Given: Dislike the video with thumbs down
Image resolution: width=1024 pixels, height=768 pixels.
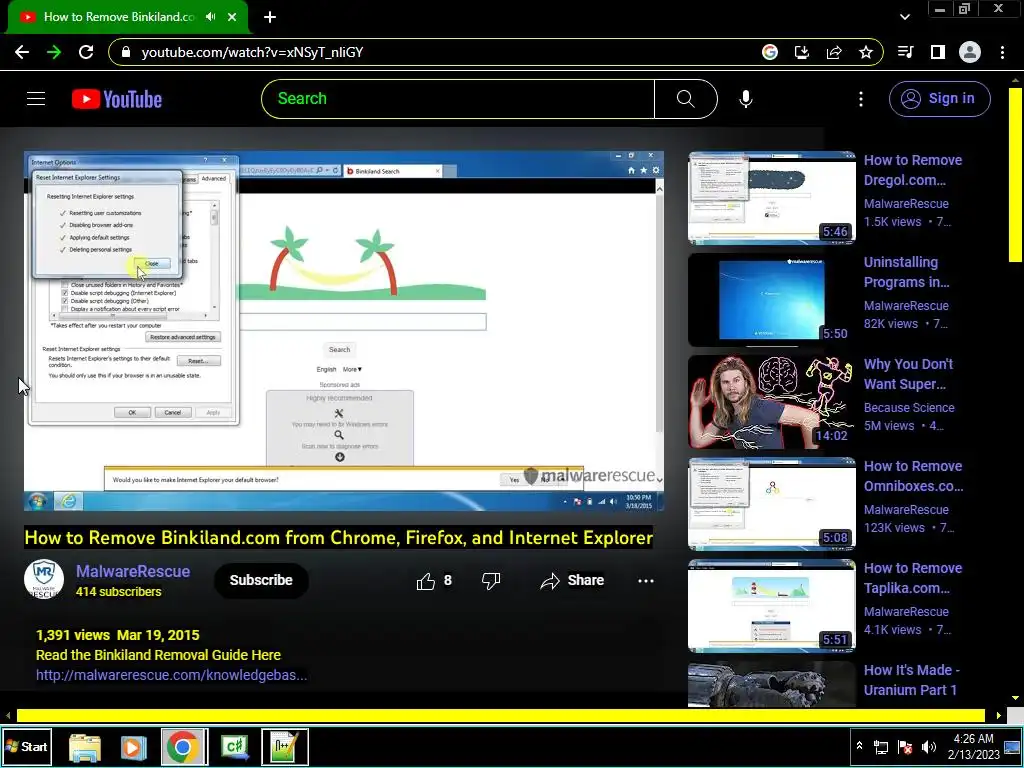Looking at the screenshot, I should 490,581.
